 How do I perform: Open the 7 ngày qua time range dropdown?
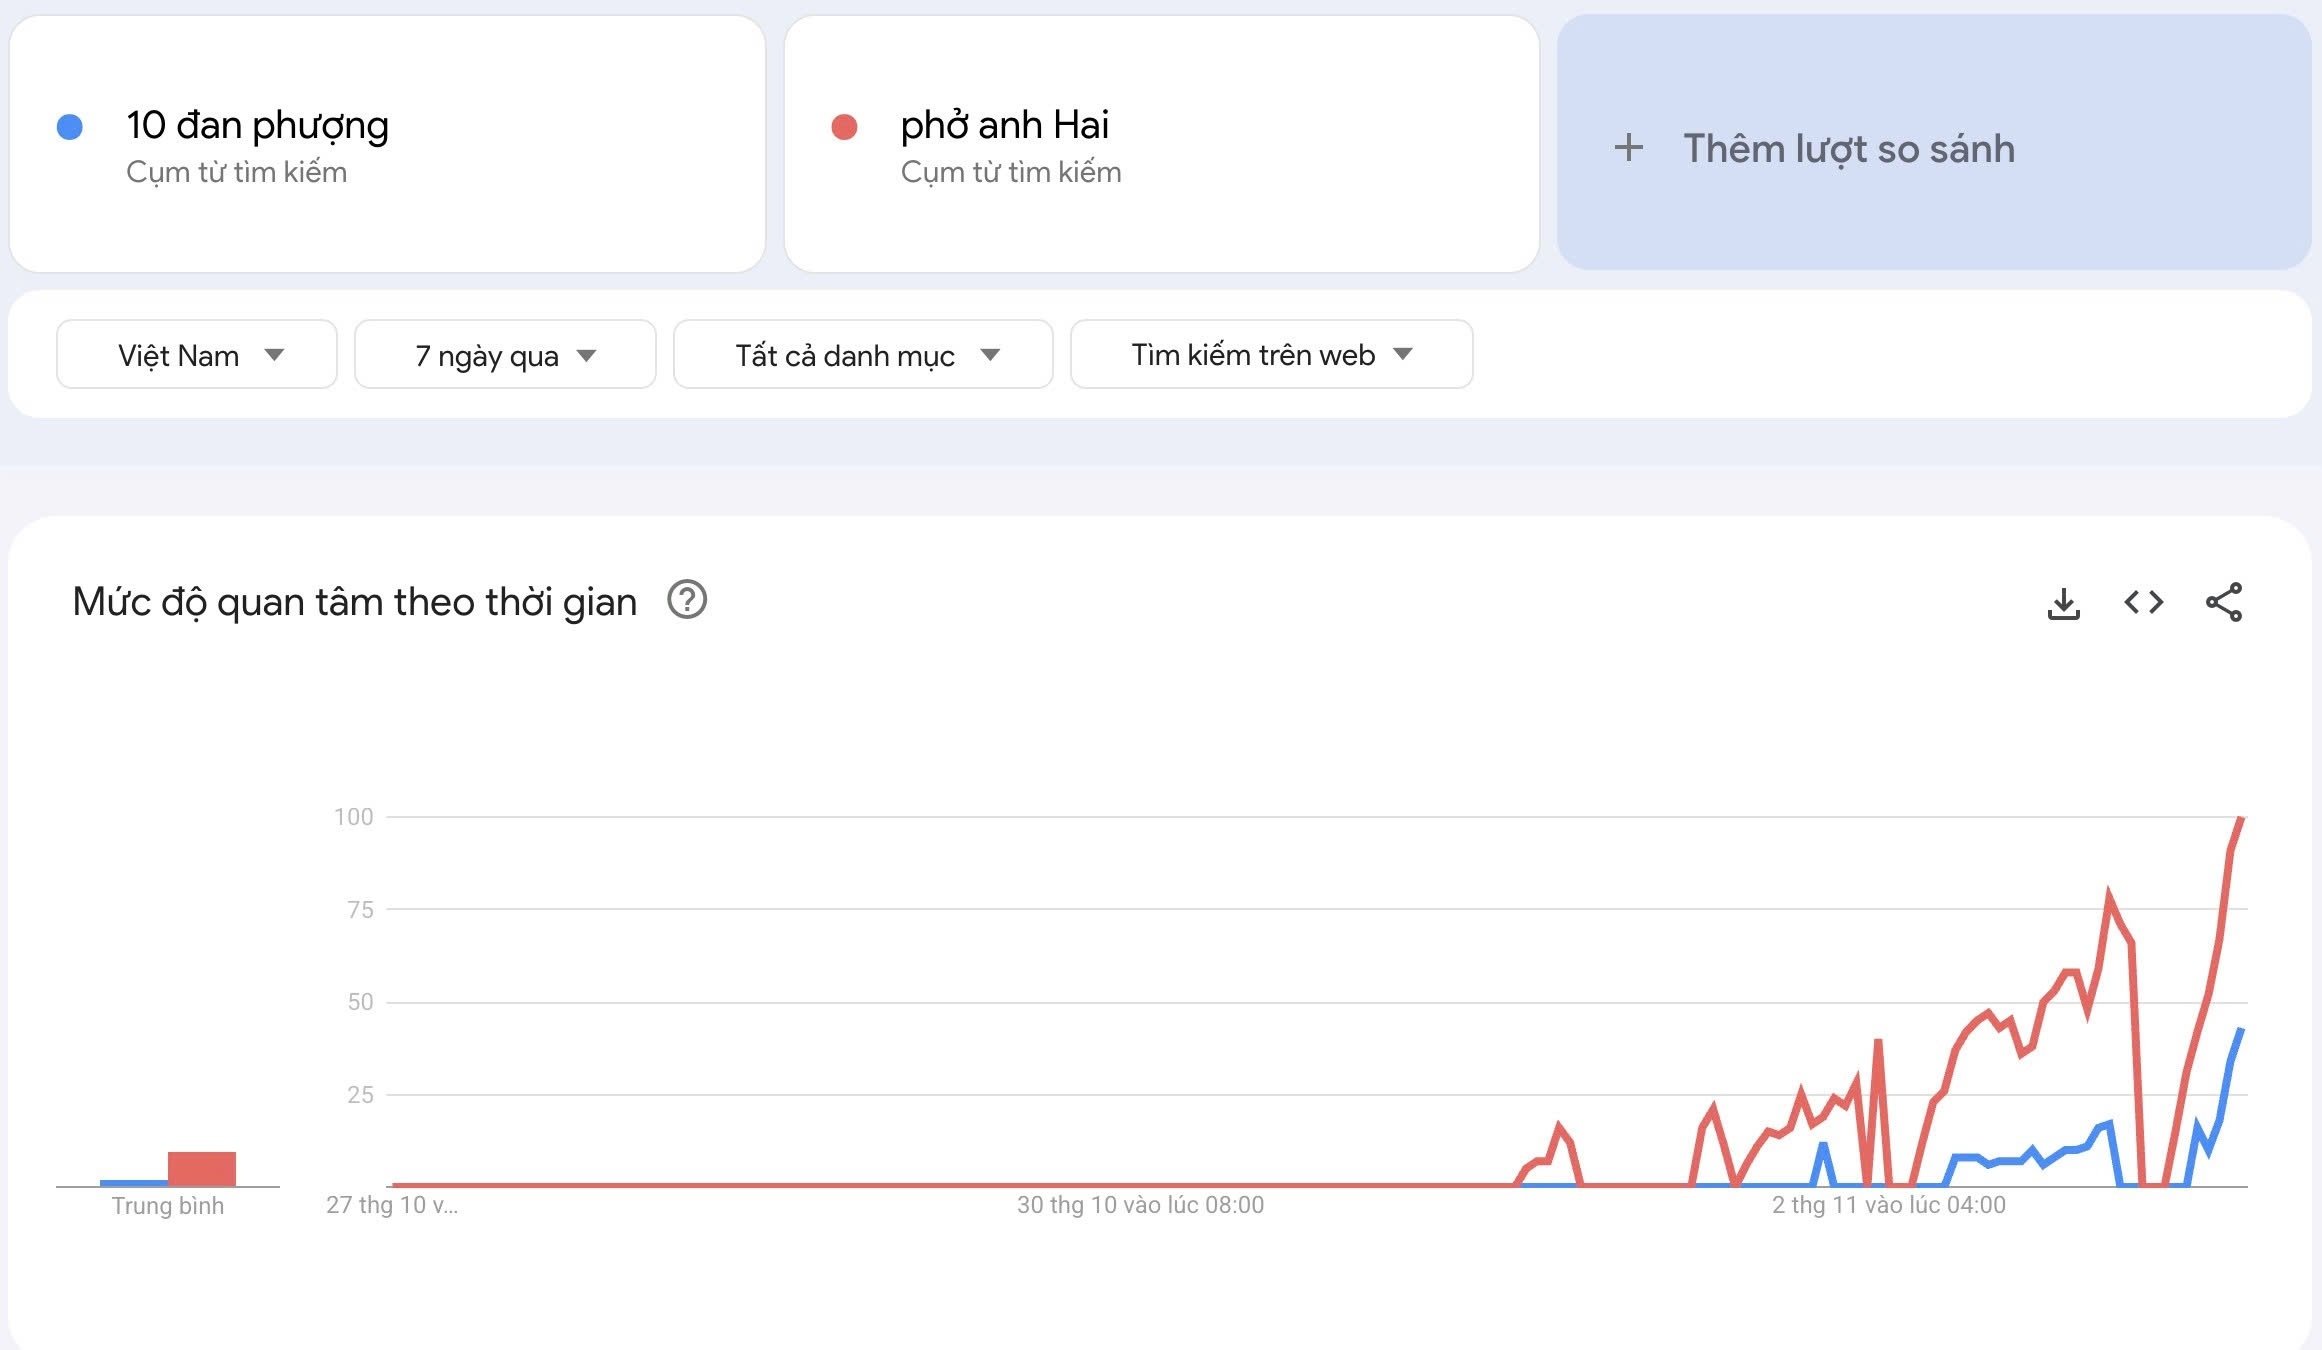(504, 354)
